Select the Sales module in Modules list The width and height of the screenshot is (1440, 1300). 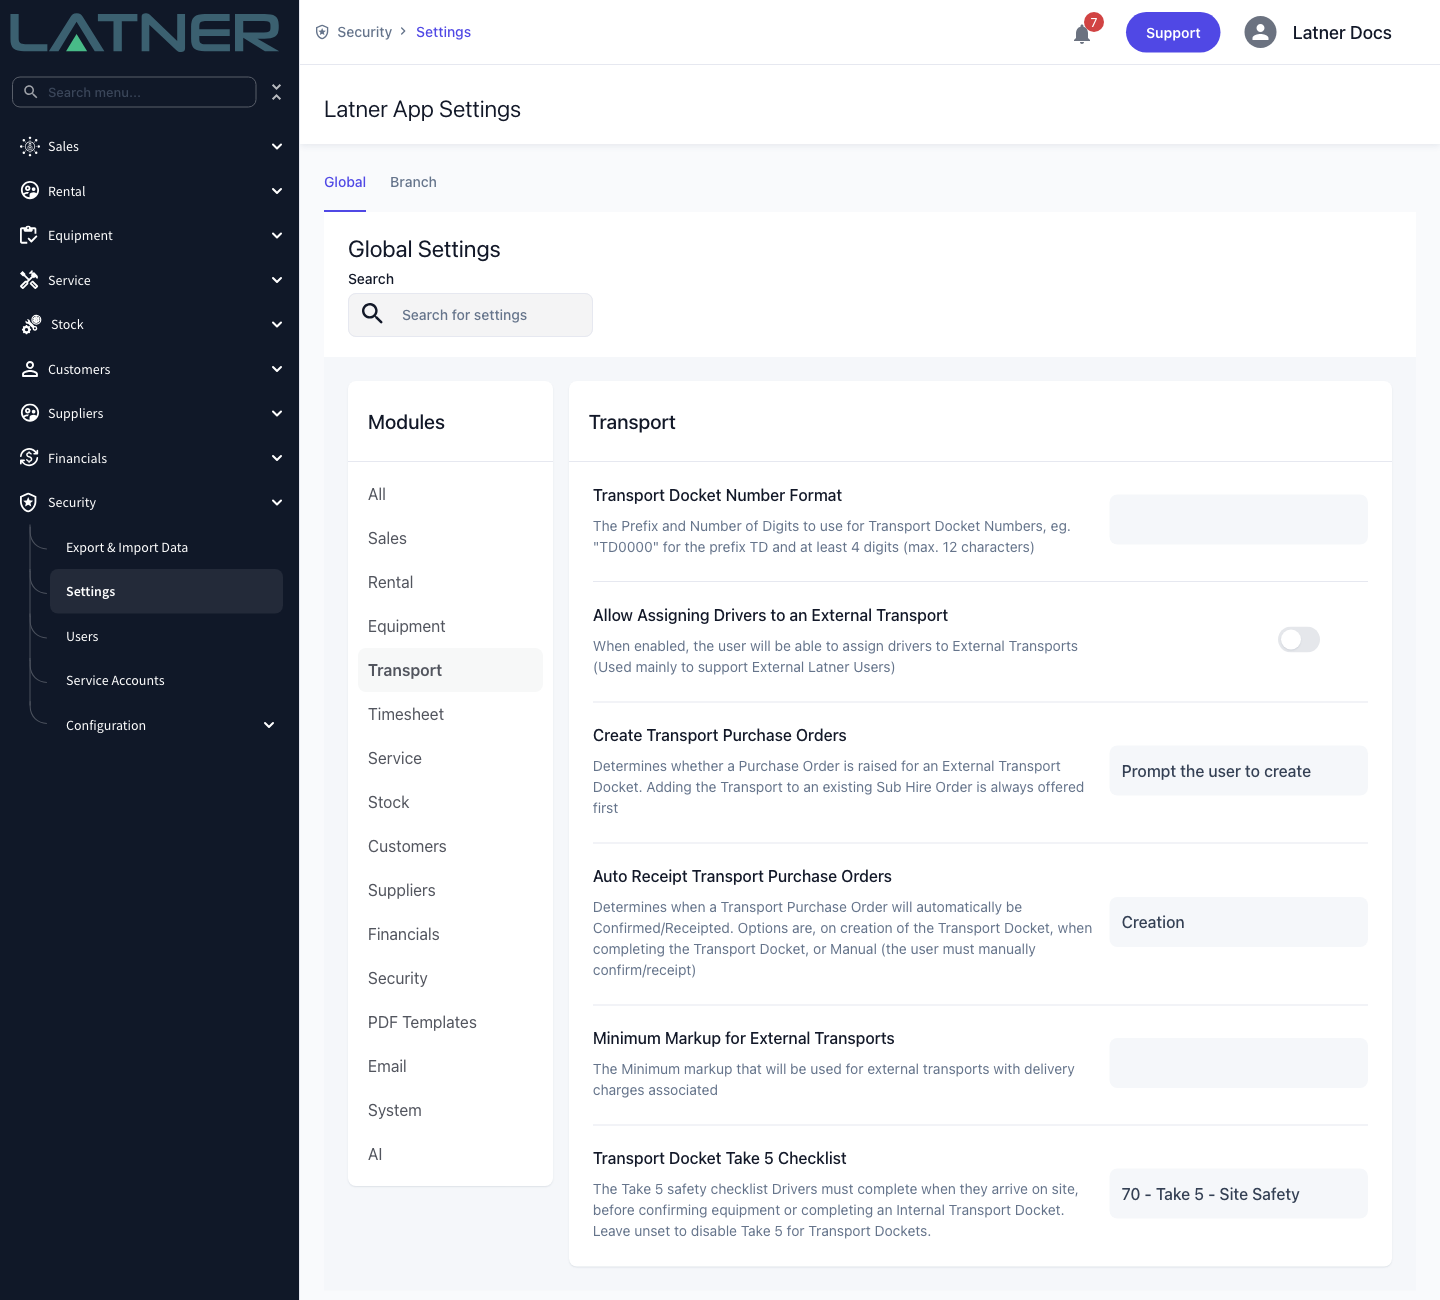pos(450,538)
